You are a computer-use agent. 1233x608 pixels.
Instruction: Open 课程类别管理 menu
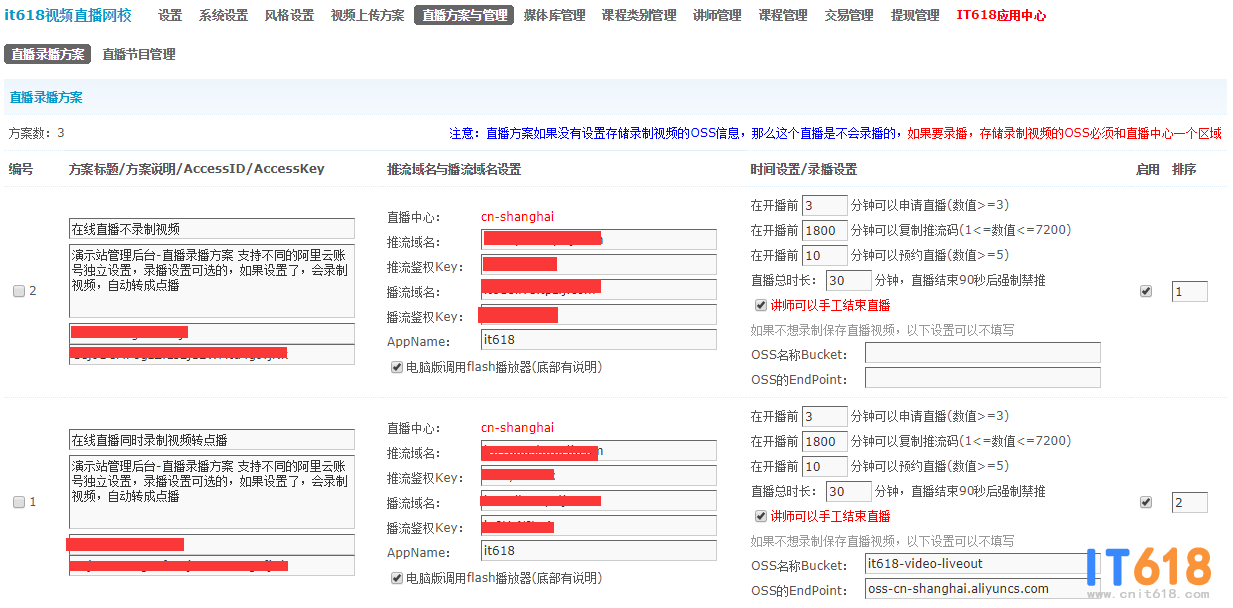pos(638,16)
